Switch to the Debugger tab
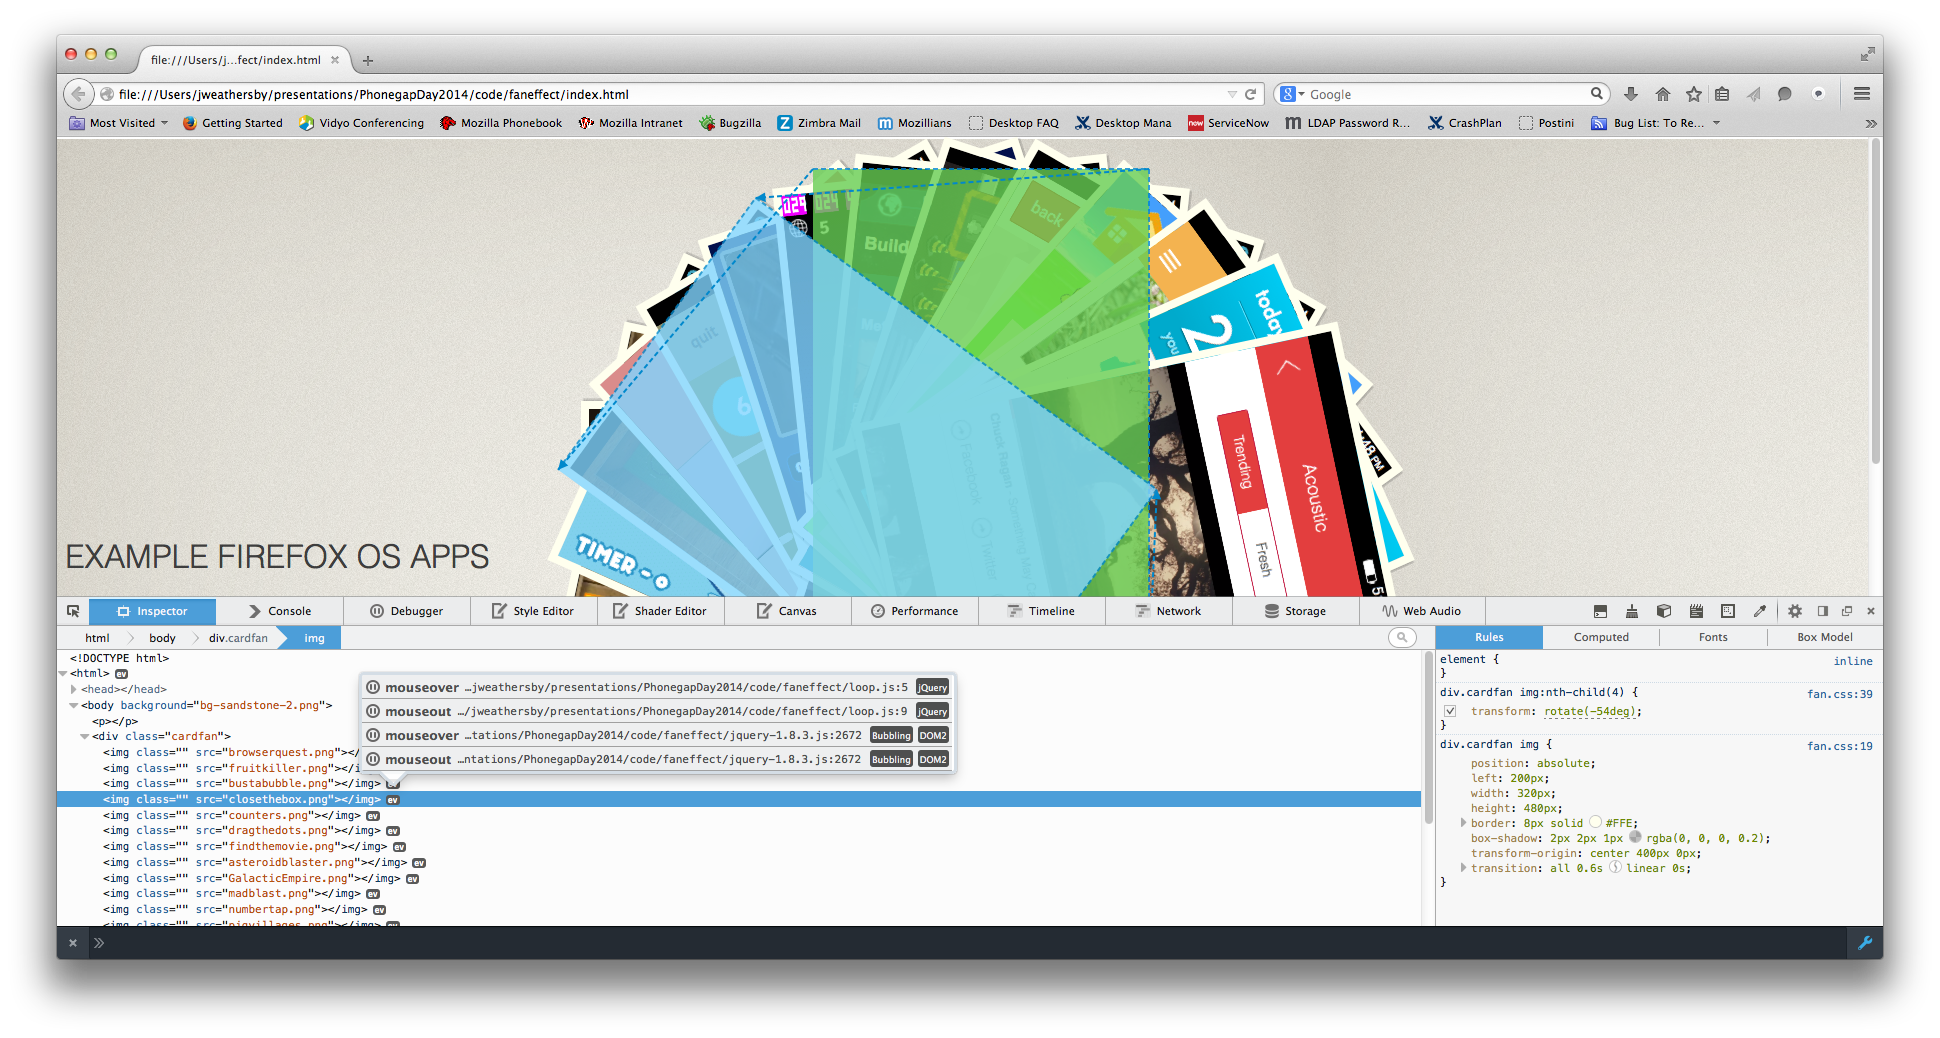This screenshot has height=1038, width=1940. pos(407,611)
